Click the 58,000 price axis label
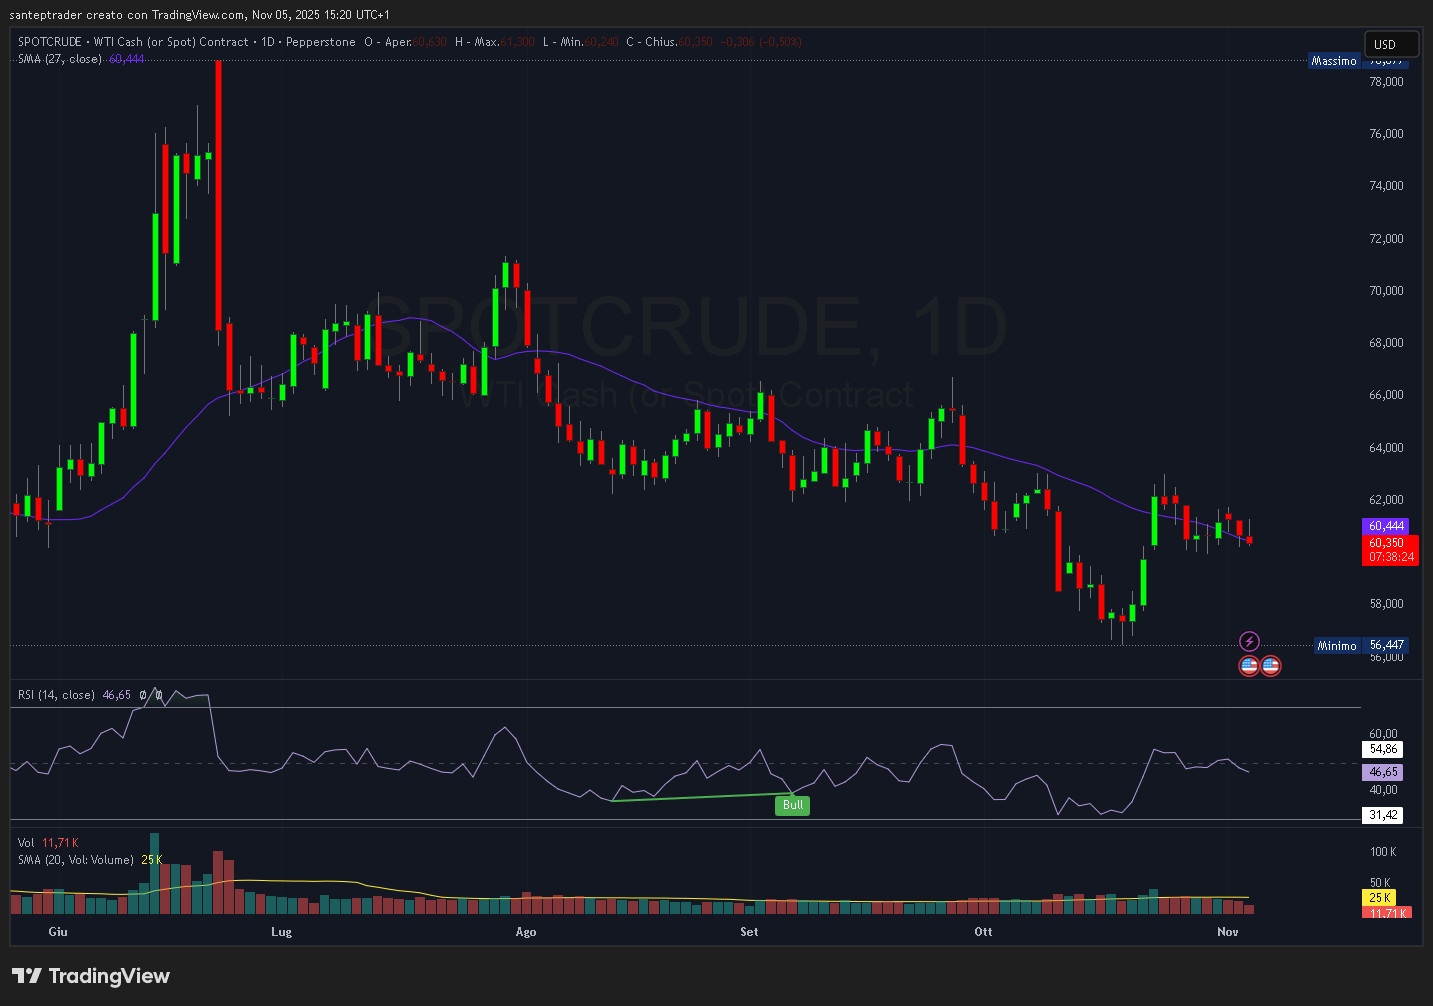Screen dimensions: 1433x1006 pyautogui.click(x=1386, y=604)
